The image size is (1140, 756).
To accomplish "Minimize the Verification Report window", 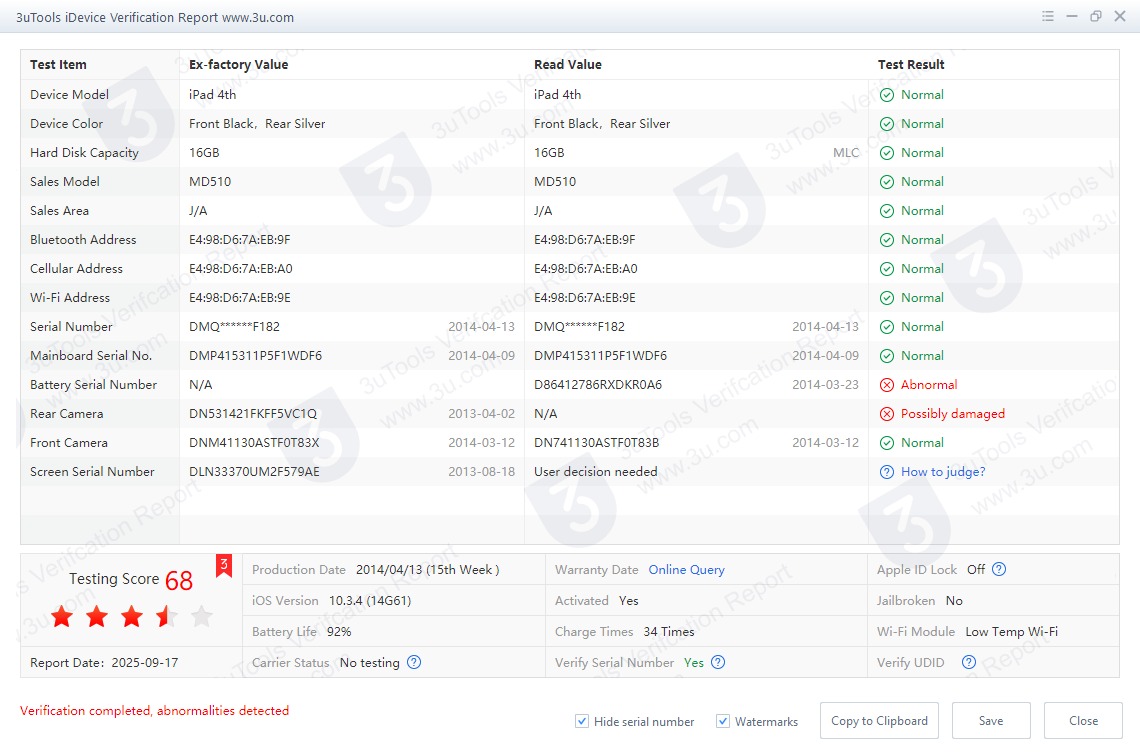I will (x=1072, y=16).
